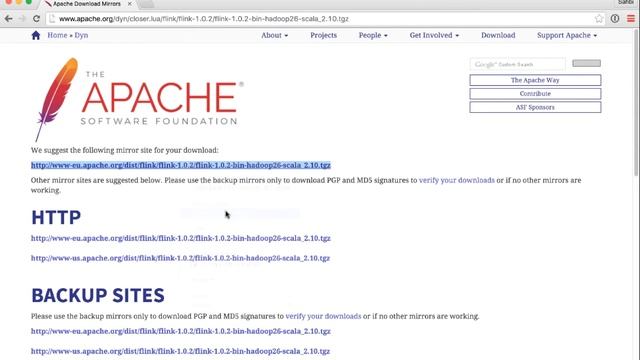Open the Dyn breadcrumb link
640x360 pixels.
(81, 35)
